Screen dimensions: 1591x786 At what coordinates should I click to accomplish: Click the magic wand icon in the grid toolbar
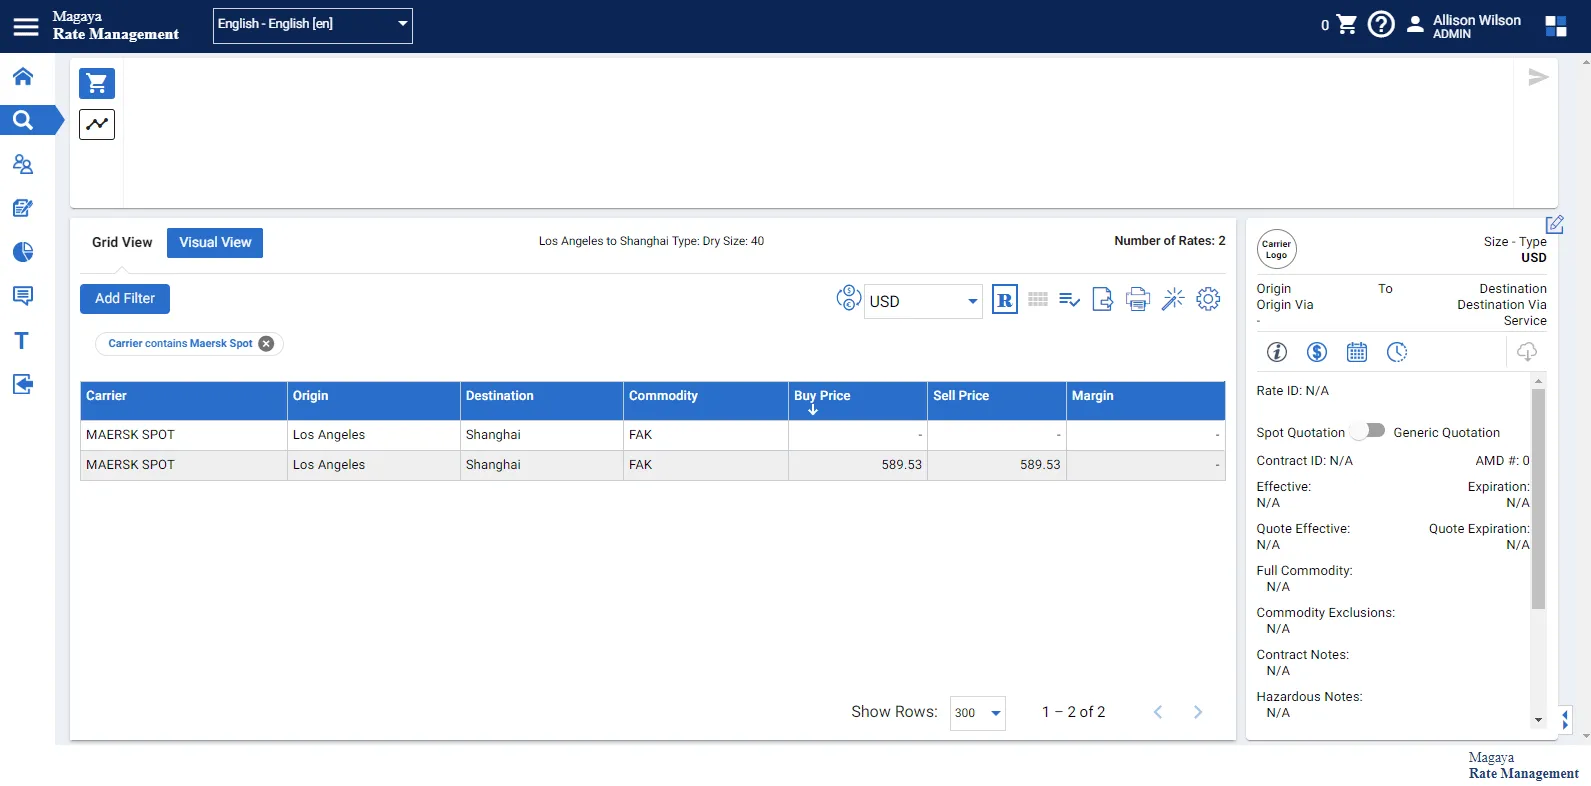pos(1173,299)
